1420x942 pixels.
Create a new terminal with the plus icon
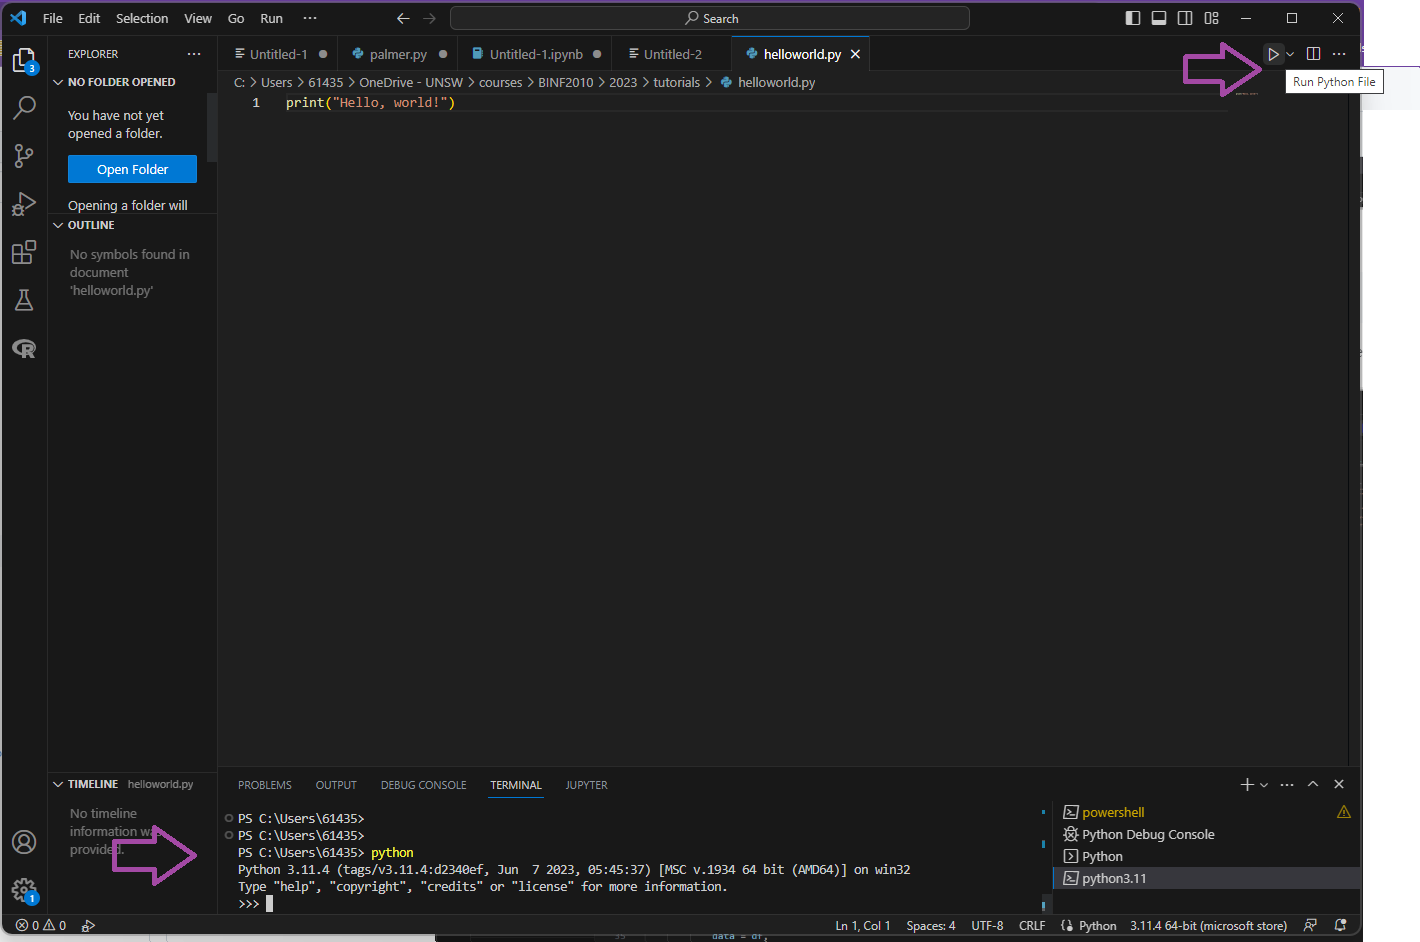(x=1246, y=784)
